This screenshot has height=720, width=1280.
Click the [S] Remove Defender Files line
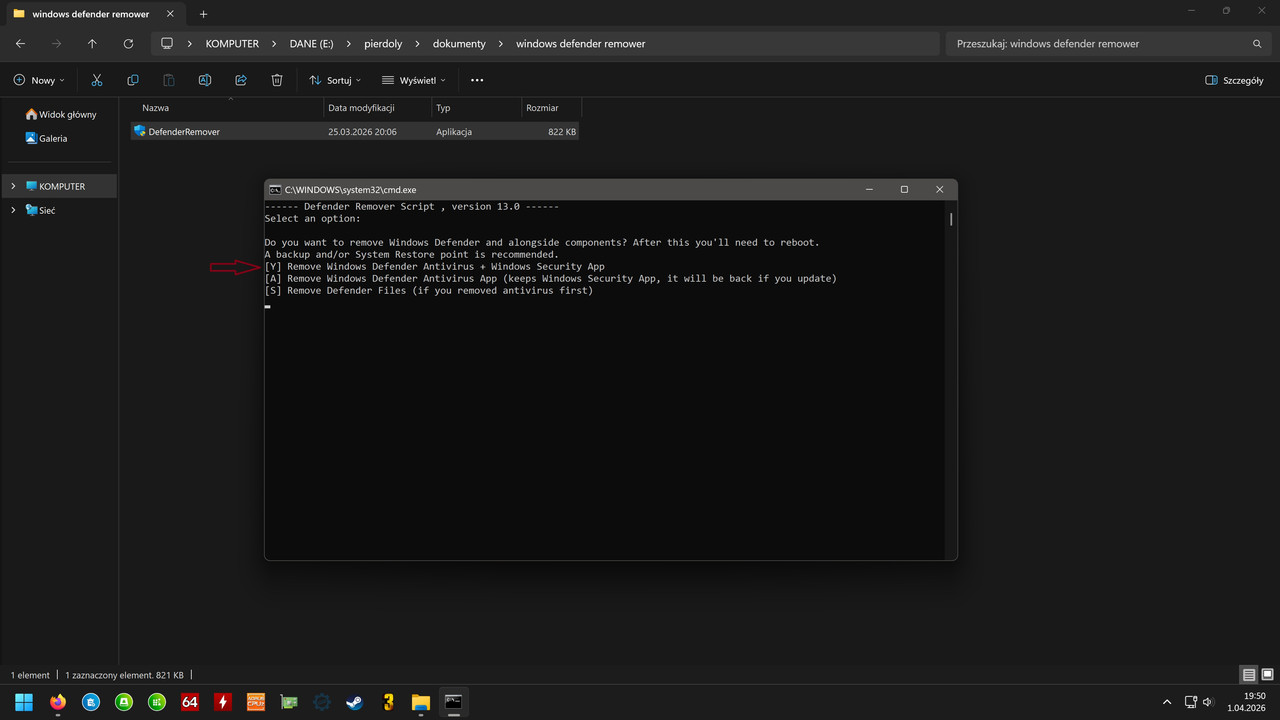pos(429,290)
